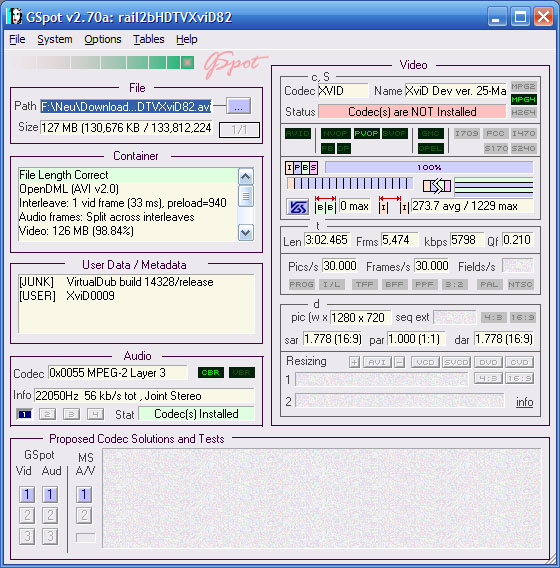Click the 'Codec(s) are NOT Installed' status field
The image size is (560, 568).
click(x=412, y=112)
